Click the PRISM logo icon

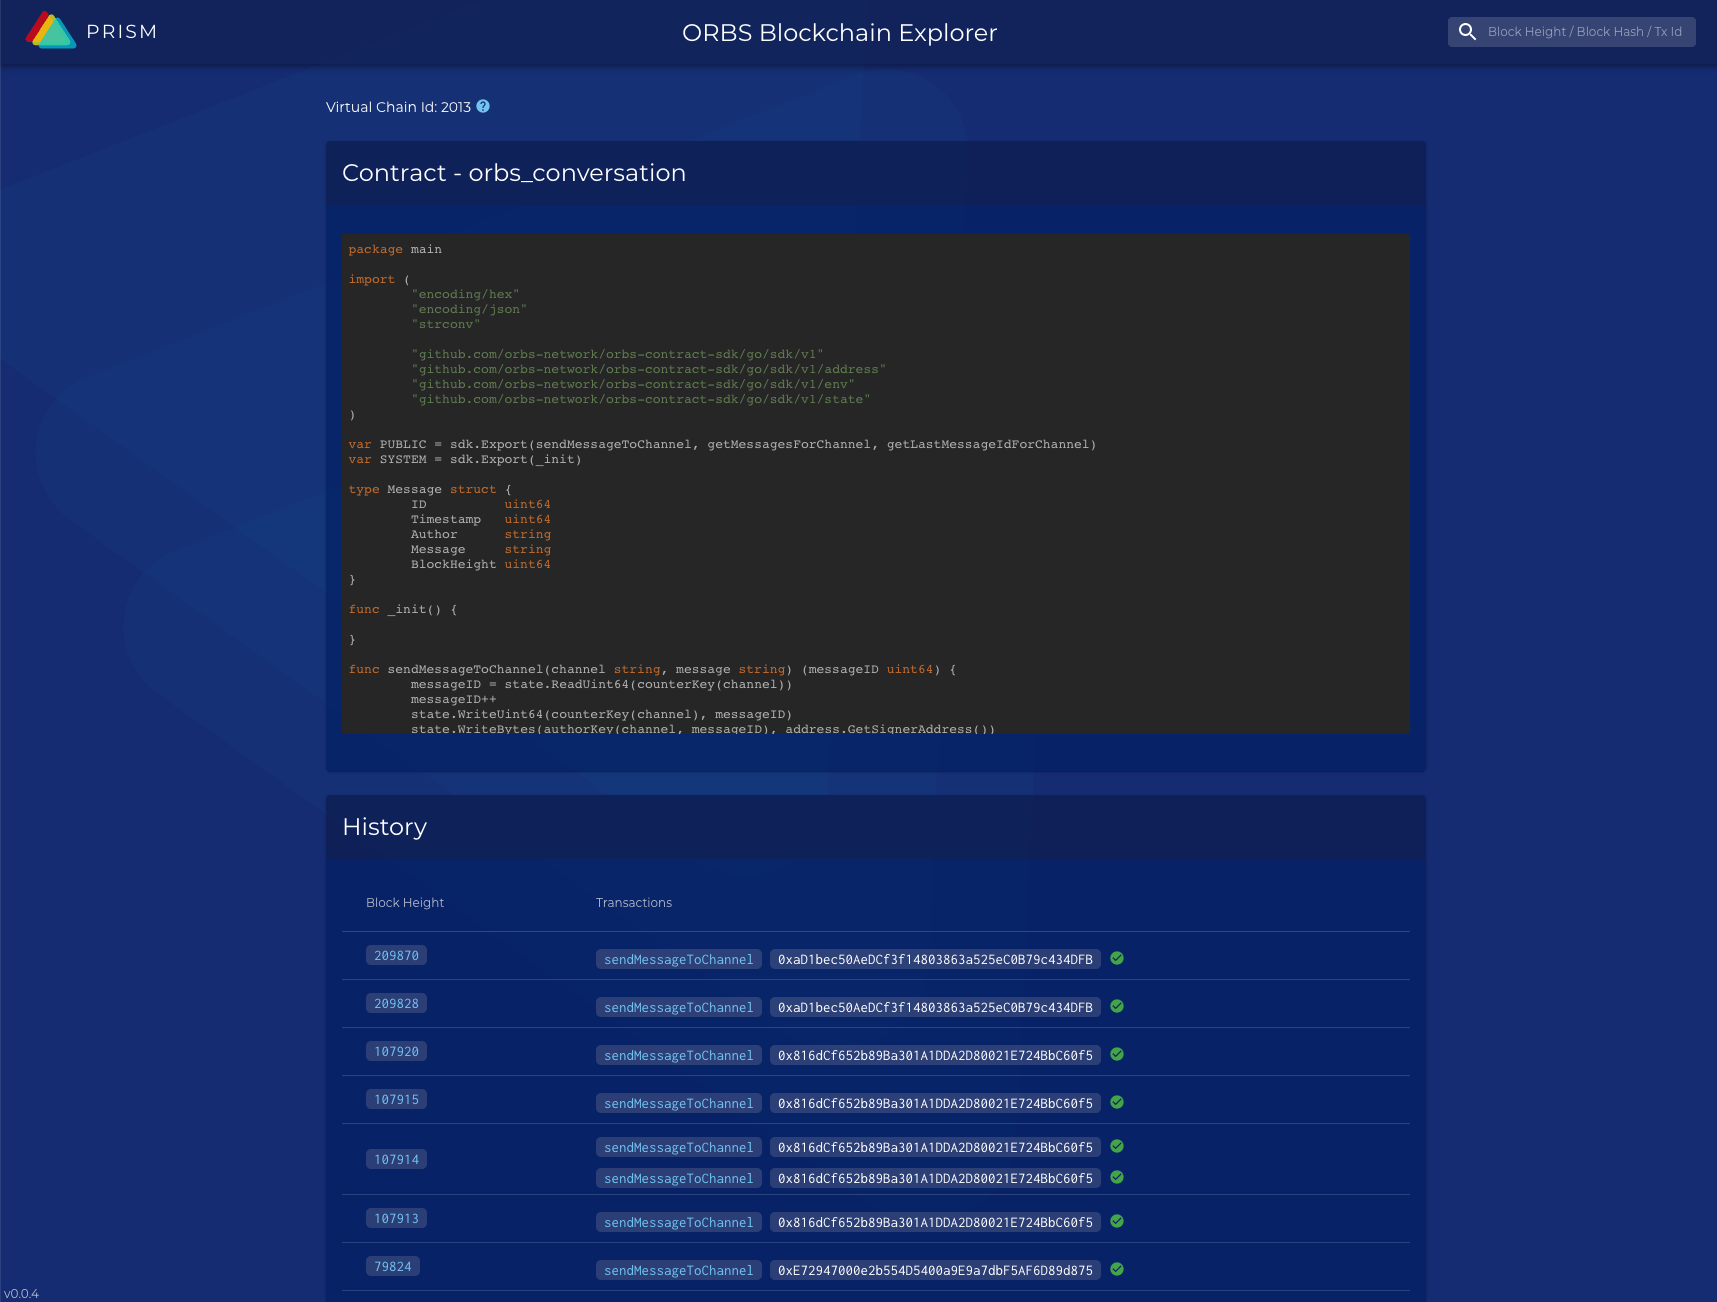pos(51,31)
